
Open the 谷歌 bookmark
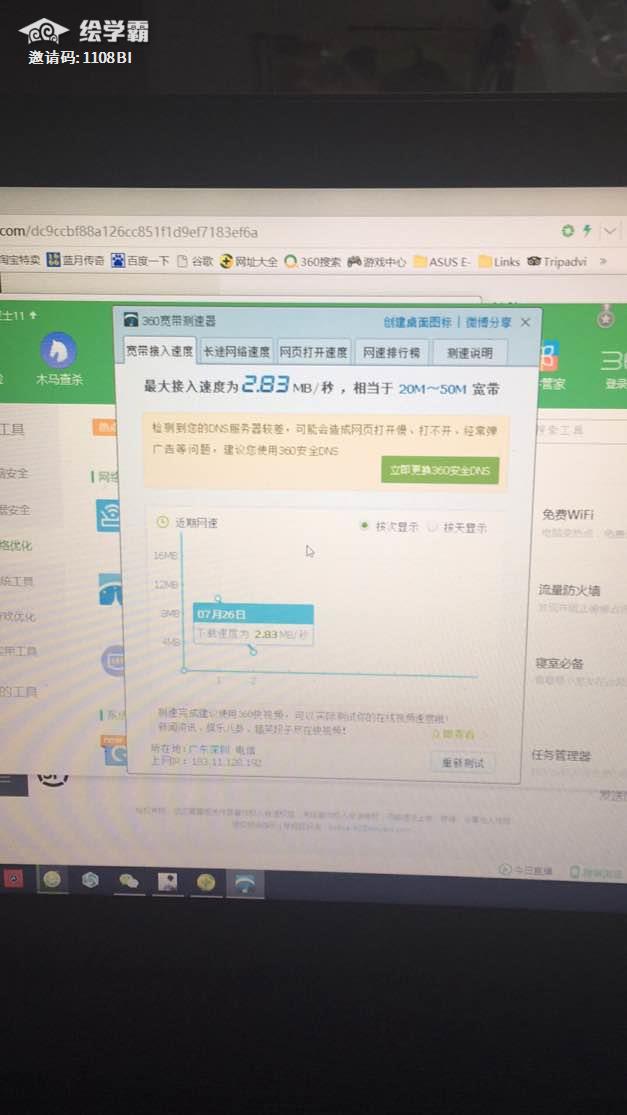pos(195,261)
